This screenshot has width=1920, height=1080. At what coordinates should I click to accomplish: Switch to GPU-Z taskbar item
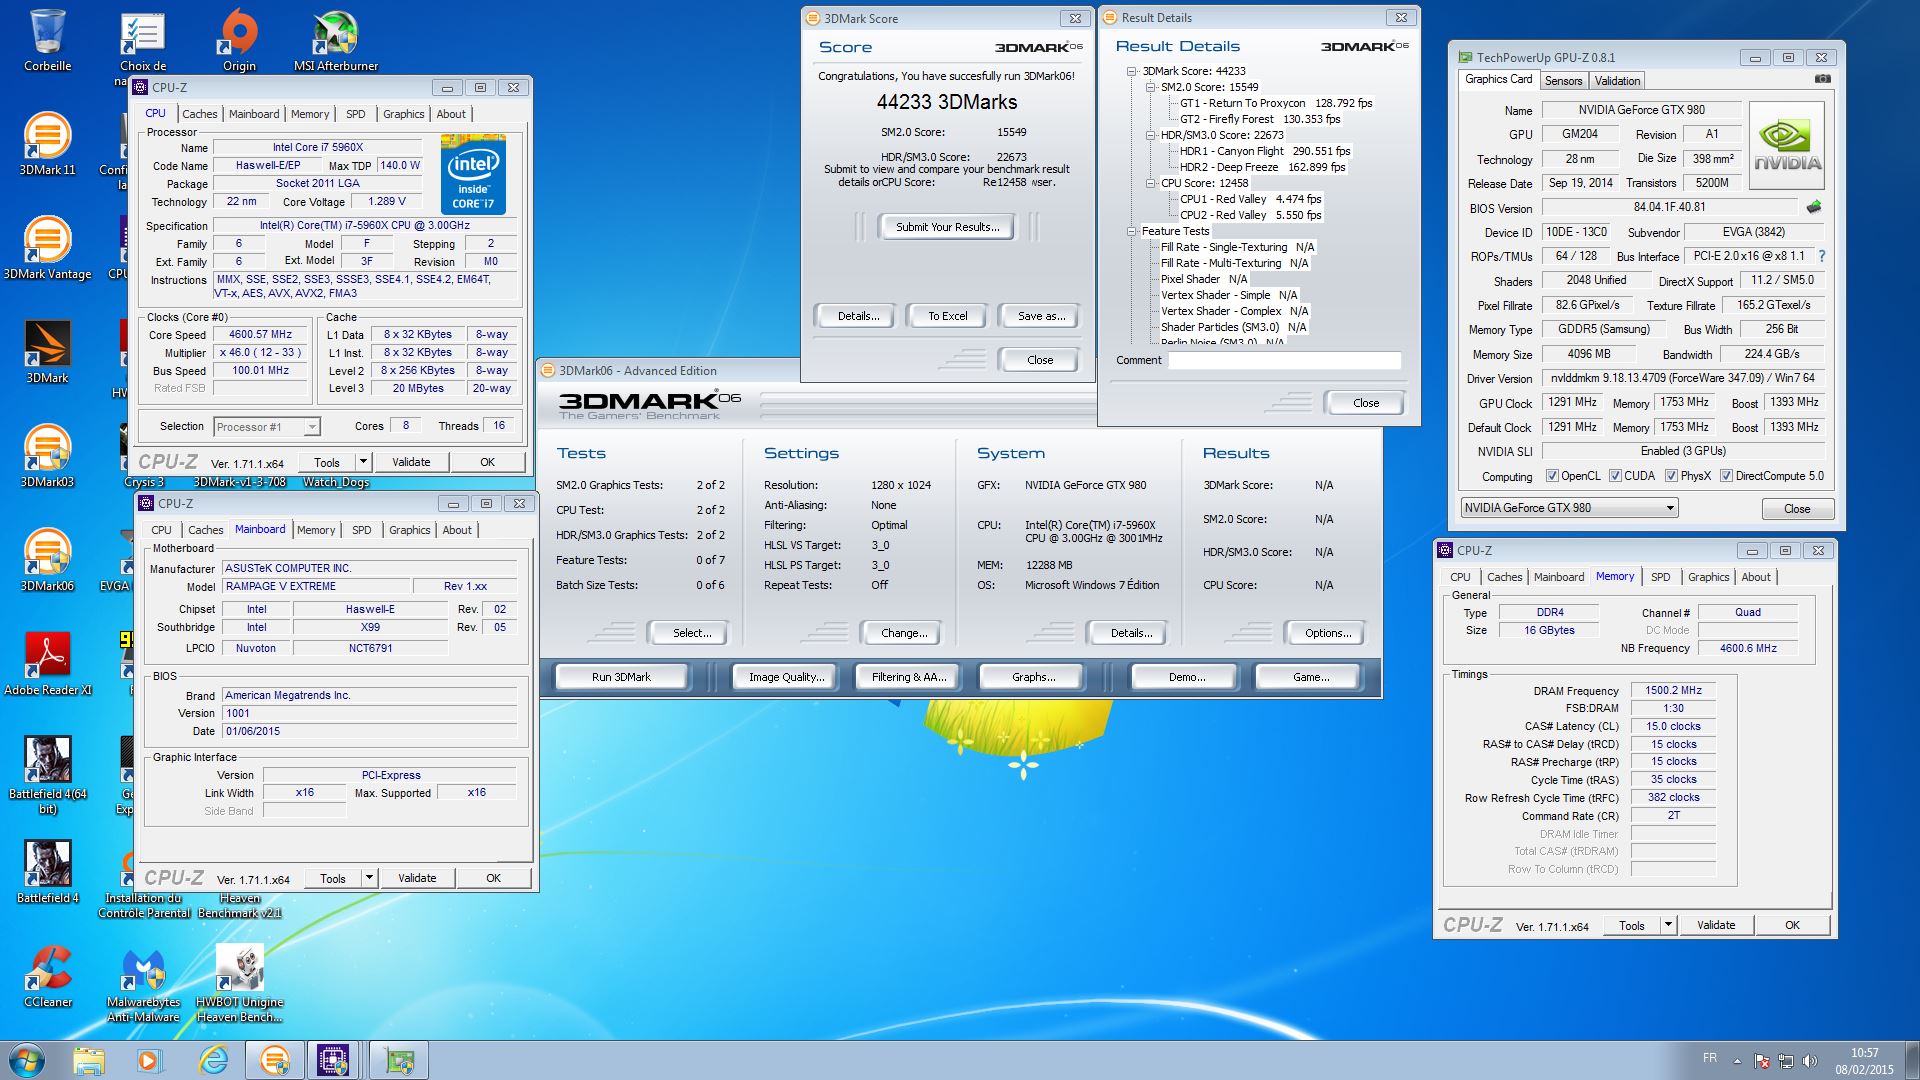[398, 1060]
